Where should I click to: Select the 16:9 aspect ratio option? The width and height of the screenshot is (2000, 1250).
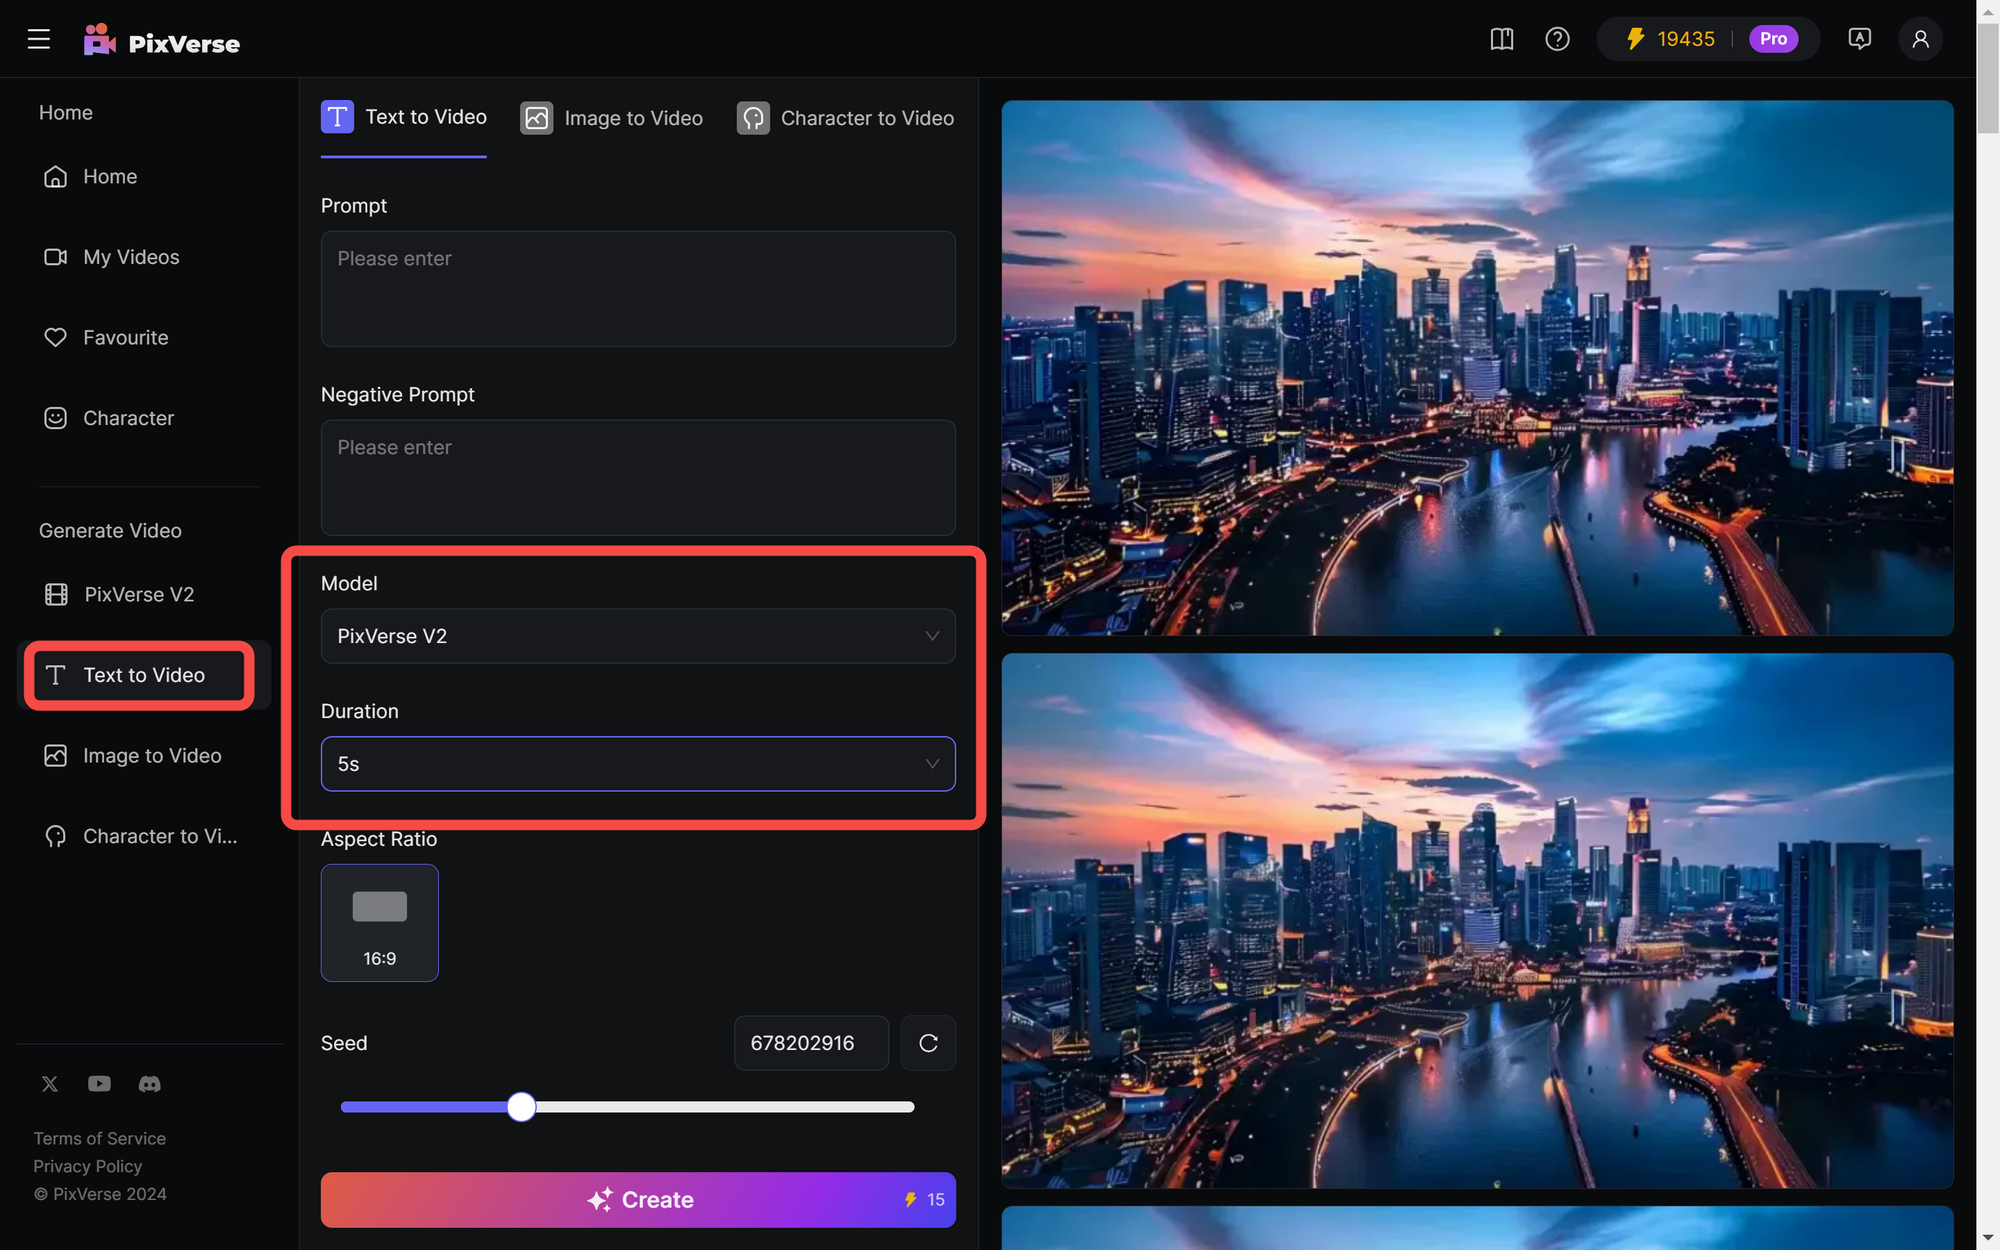pos(380,923)
